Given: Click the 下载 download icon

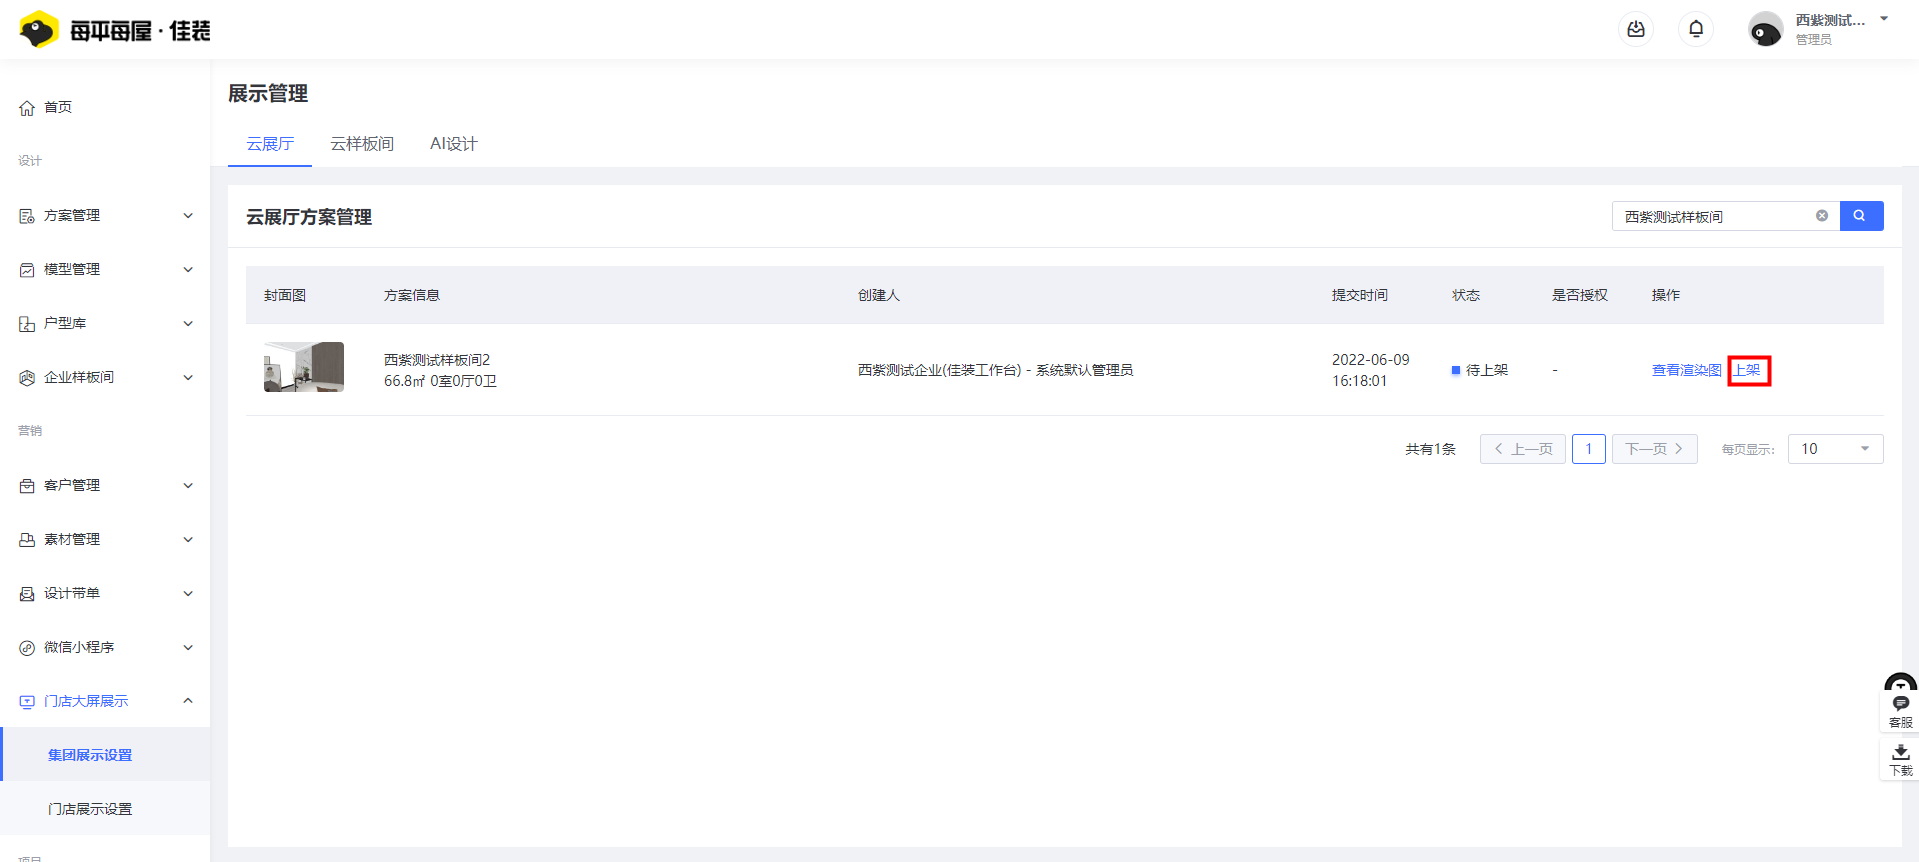Looking at the screenshot, I should [x=1900, y=760].
